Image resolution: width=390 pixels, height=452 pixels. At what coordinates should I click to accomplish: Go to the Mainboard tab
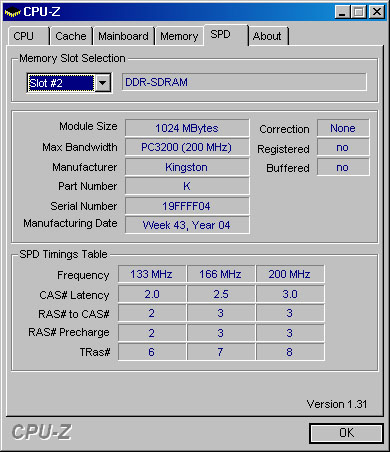click(124, 36)
